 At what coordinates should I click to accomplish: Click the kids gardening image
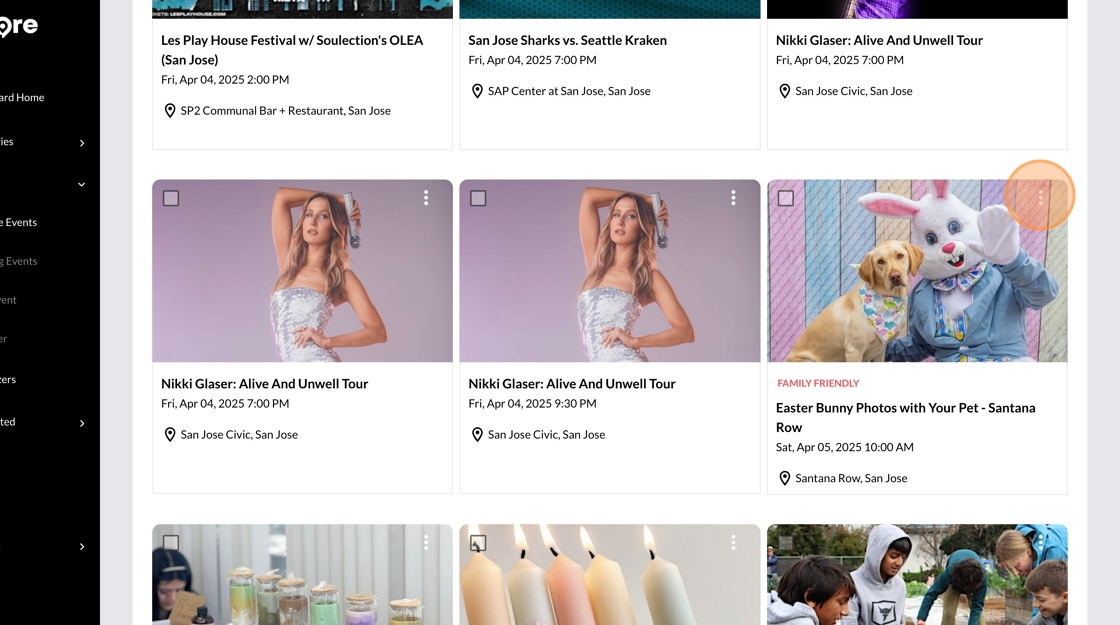(917, 575)
